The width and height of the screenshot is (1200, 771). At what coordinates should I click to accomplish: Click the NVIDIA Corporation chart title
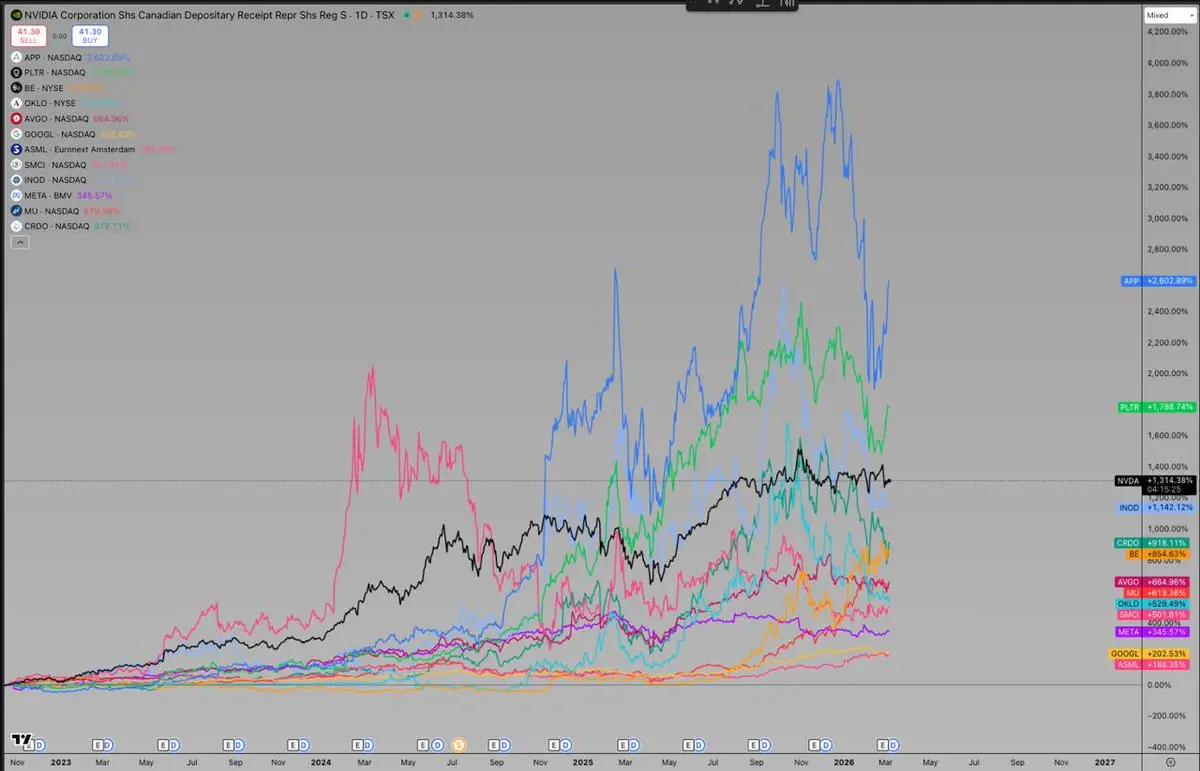(211, 16)
